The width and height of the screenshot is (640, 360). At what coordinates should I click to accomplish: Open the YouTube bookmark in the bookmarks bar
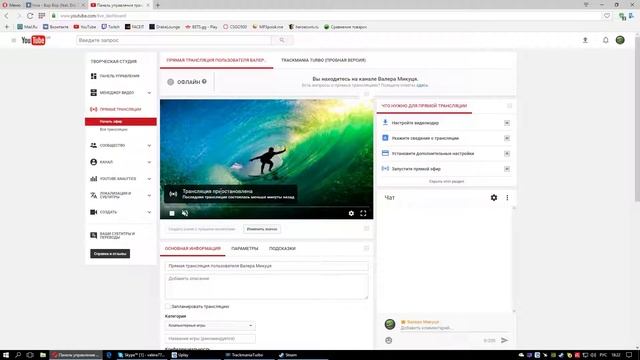tap(85, 27)
